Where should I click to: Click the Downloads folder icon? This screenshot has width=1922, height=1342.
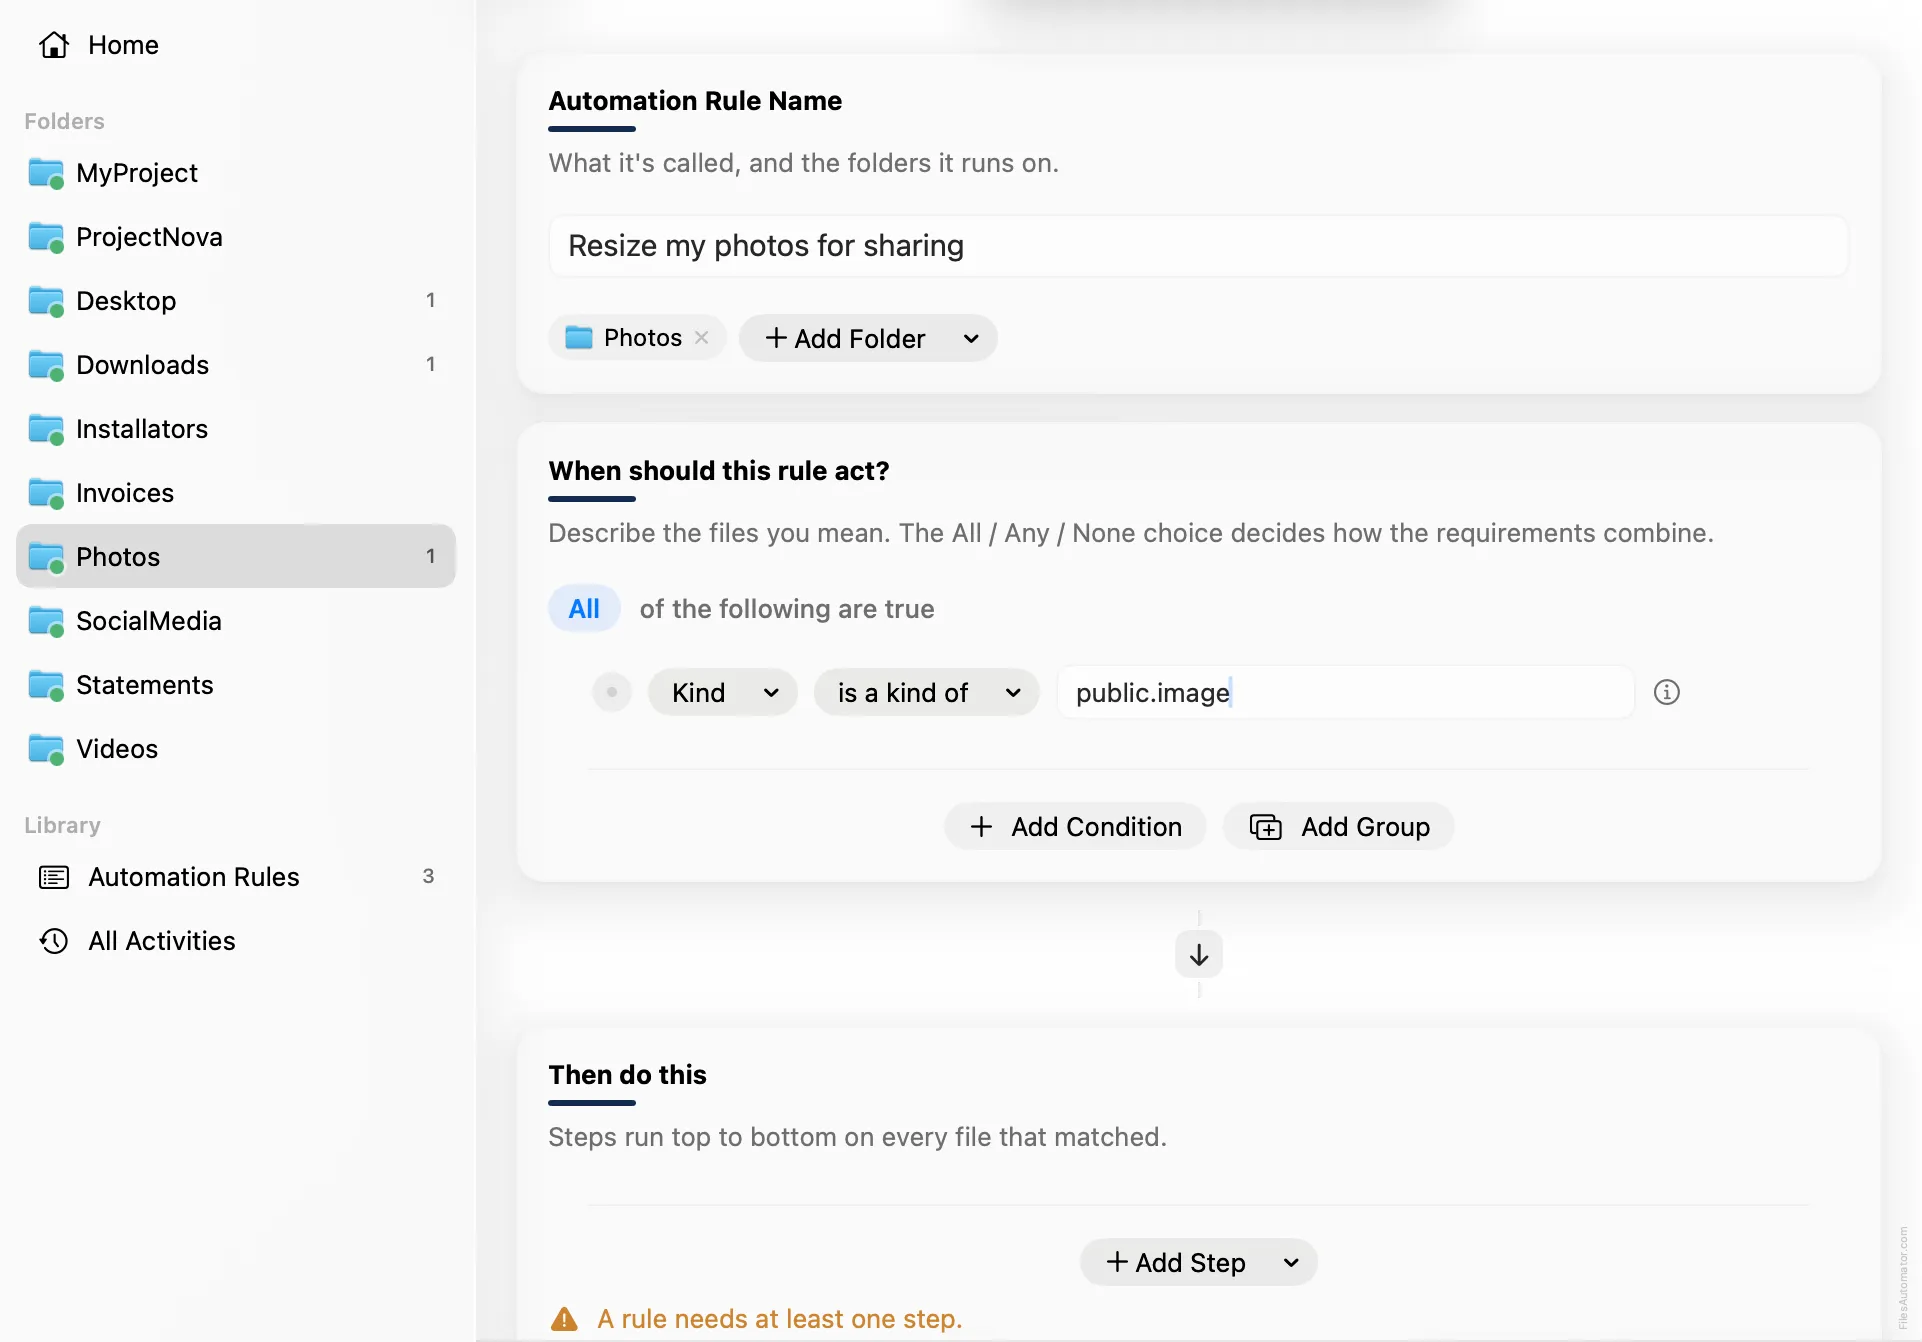pyautogui.click(x=46, y=365)
